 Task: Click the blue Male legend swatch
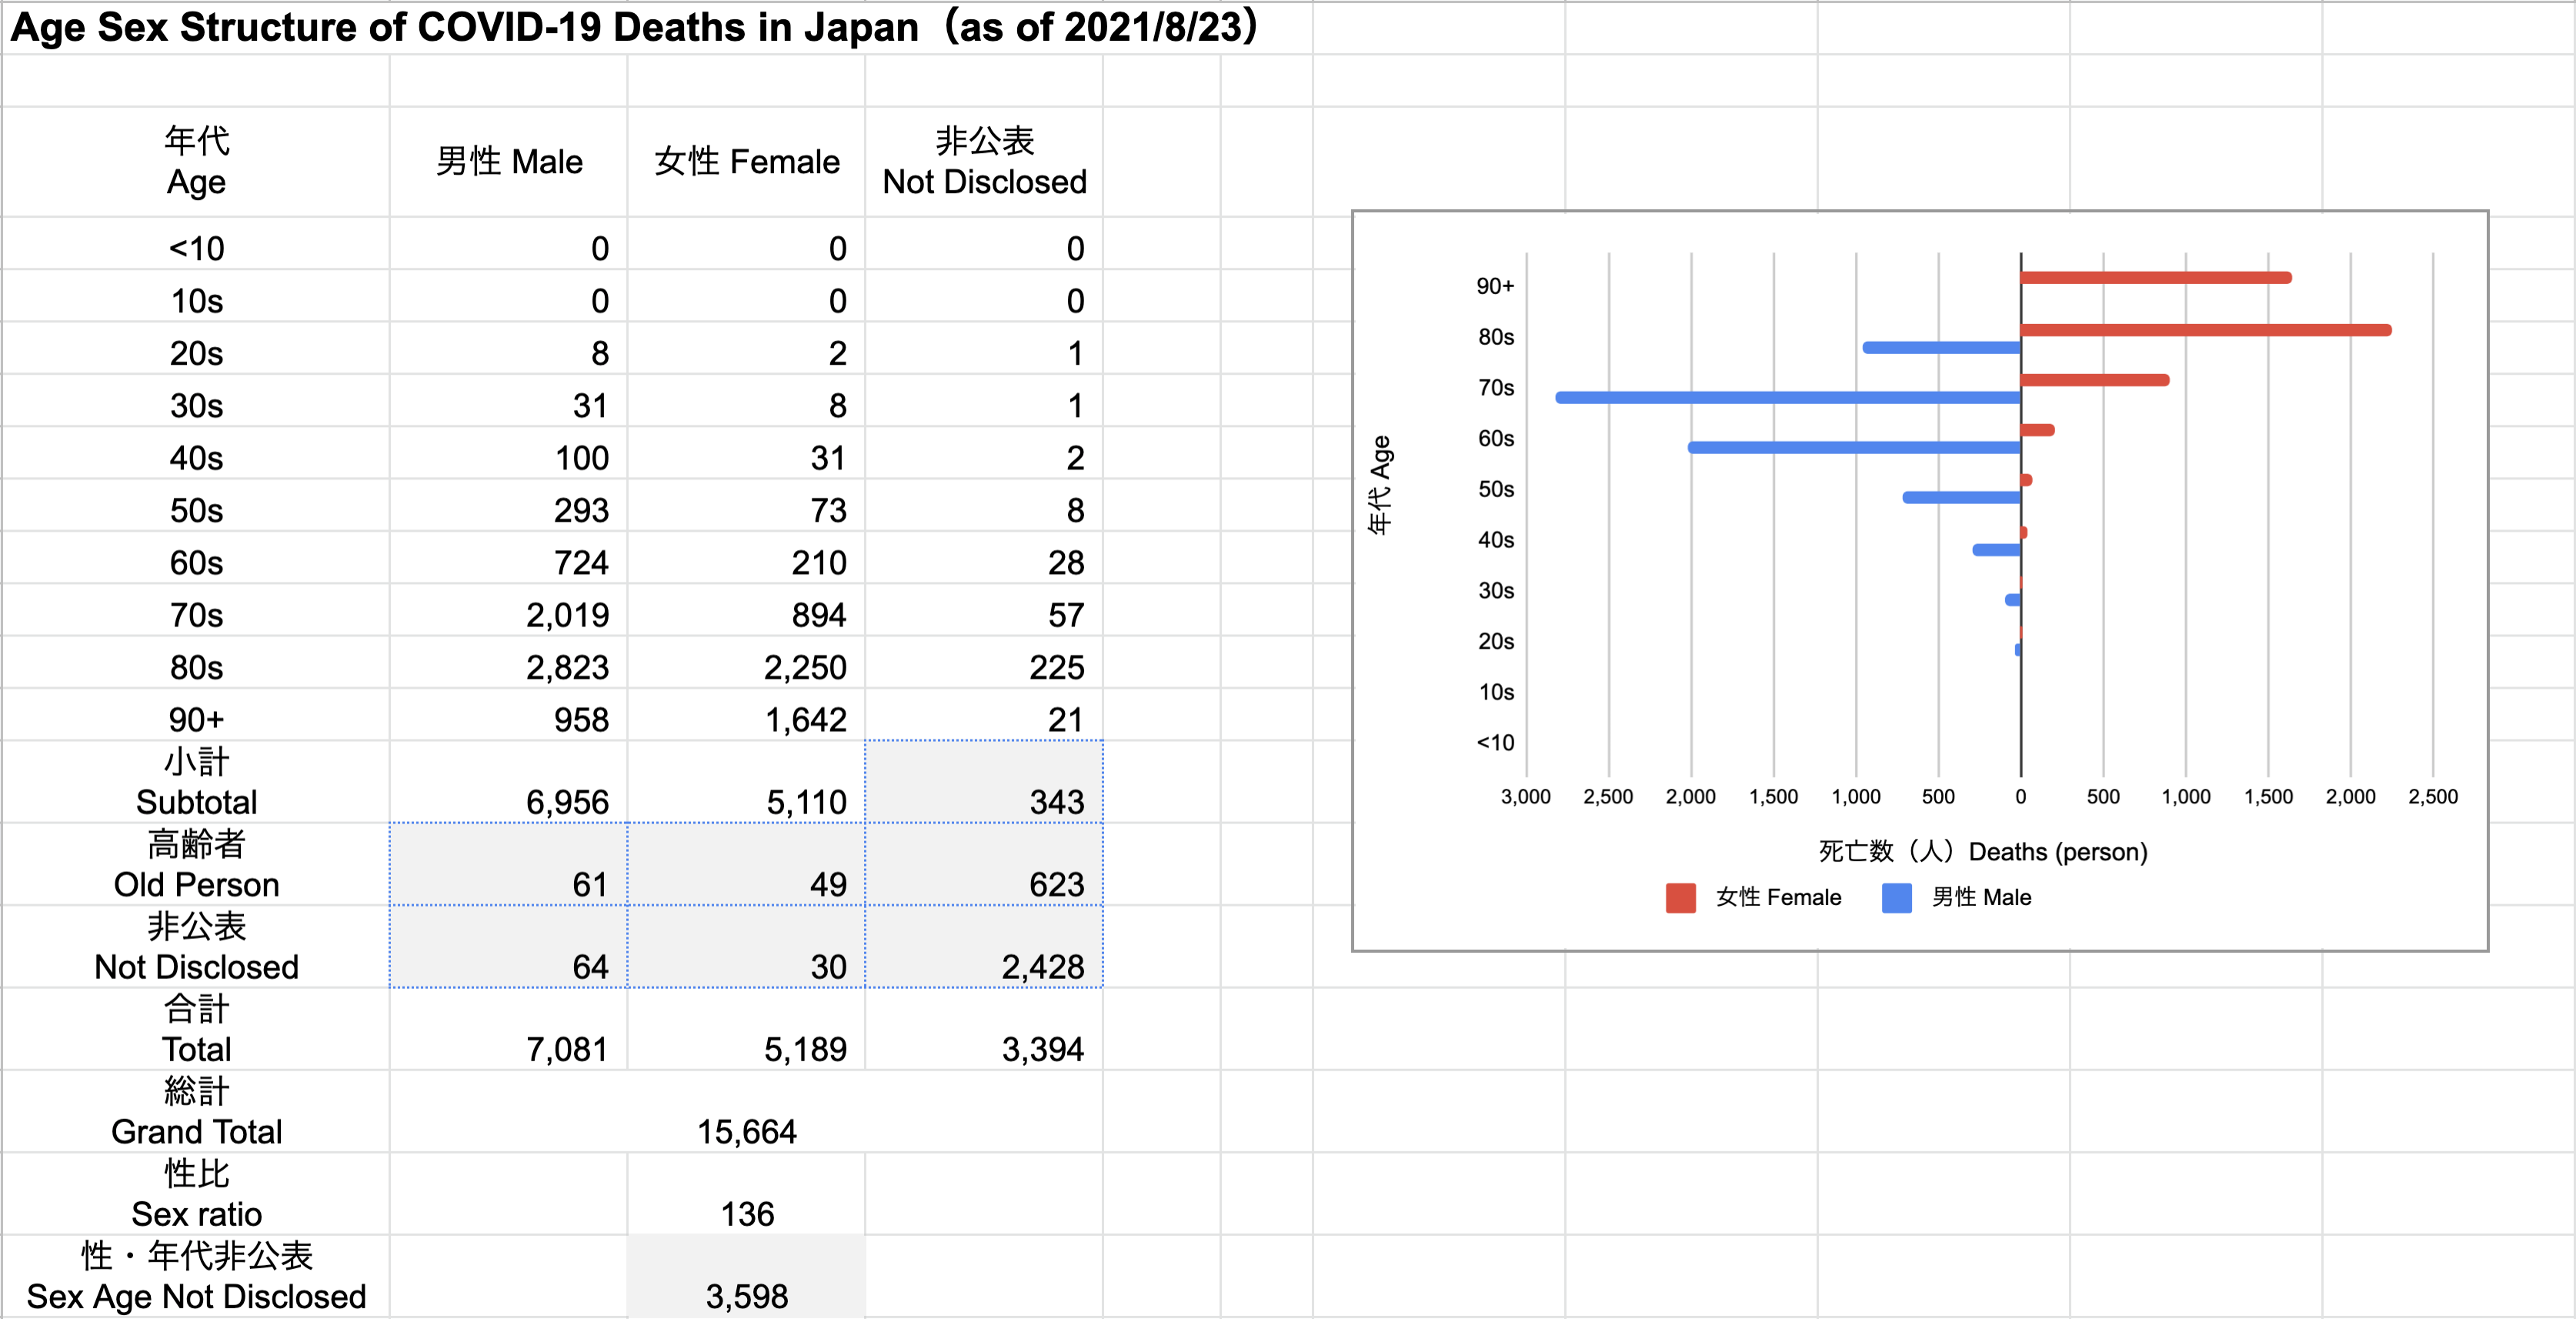click(x=1896, y=897)
